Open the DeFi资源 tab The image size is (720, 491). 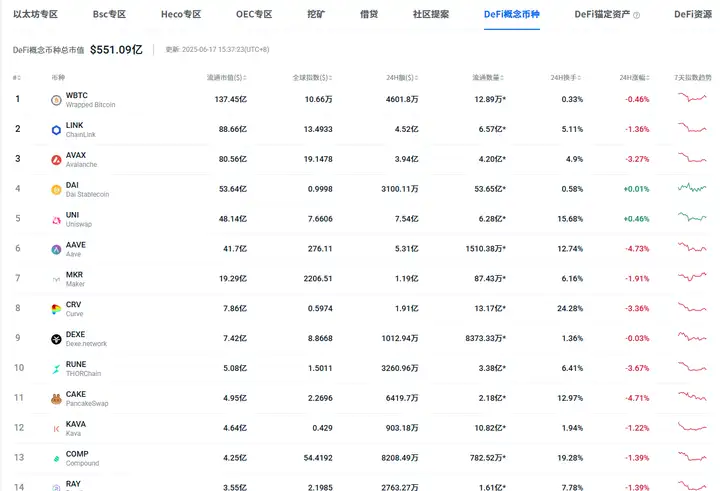(693, 14)
